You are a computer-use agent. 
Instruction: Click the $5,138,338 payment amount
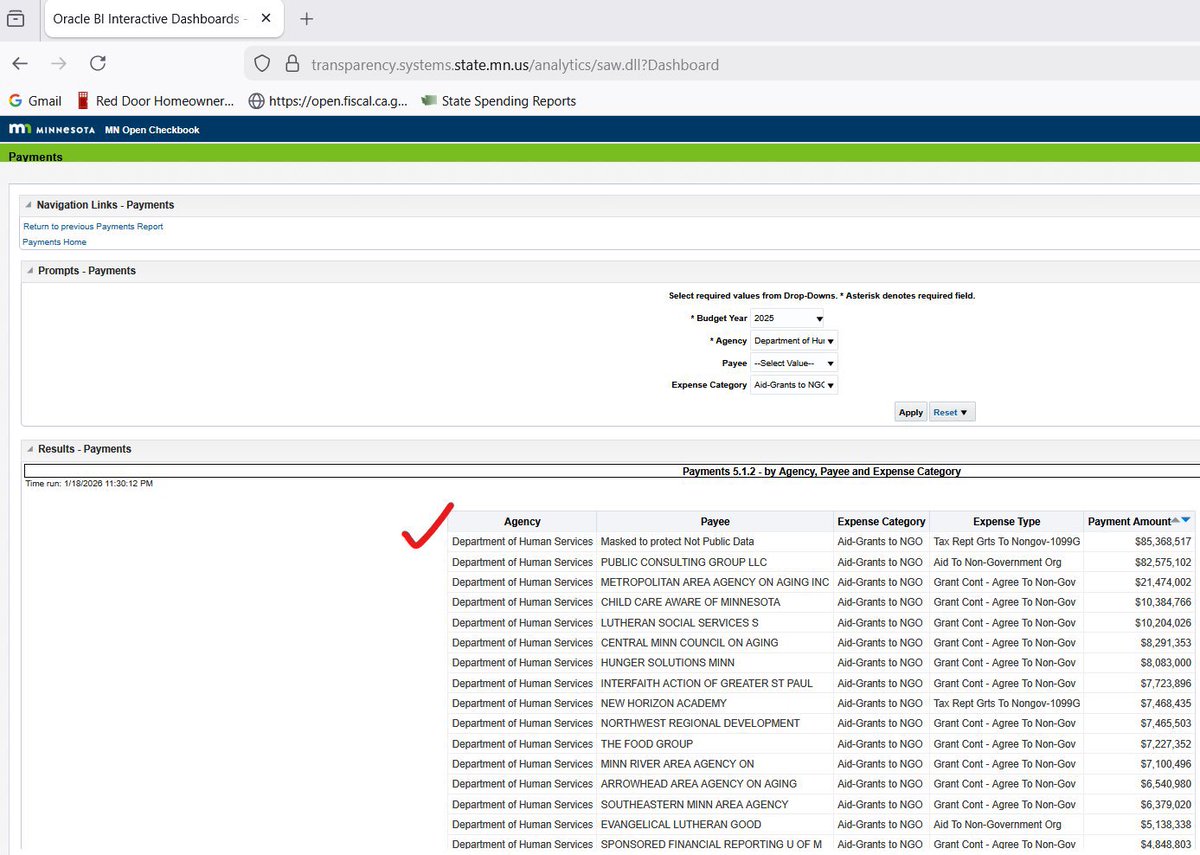point(1164,825)
